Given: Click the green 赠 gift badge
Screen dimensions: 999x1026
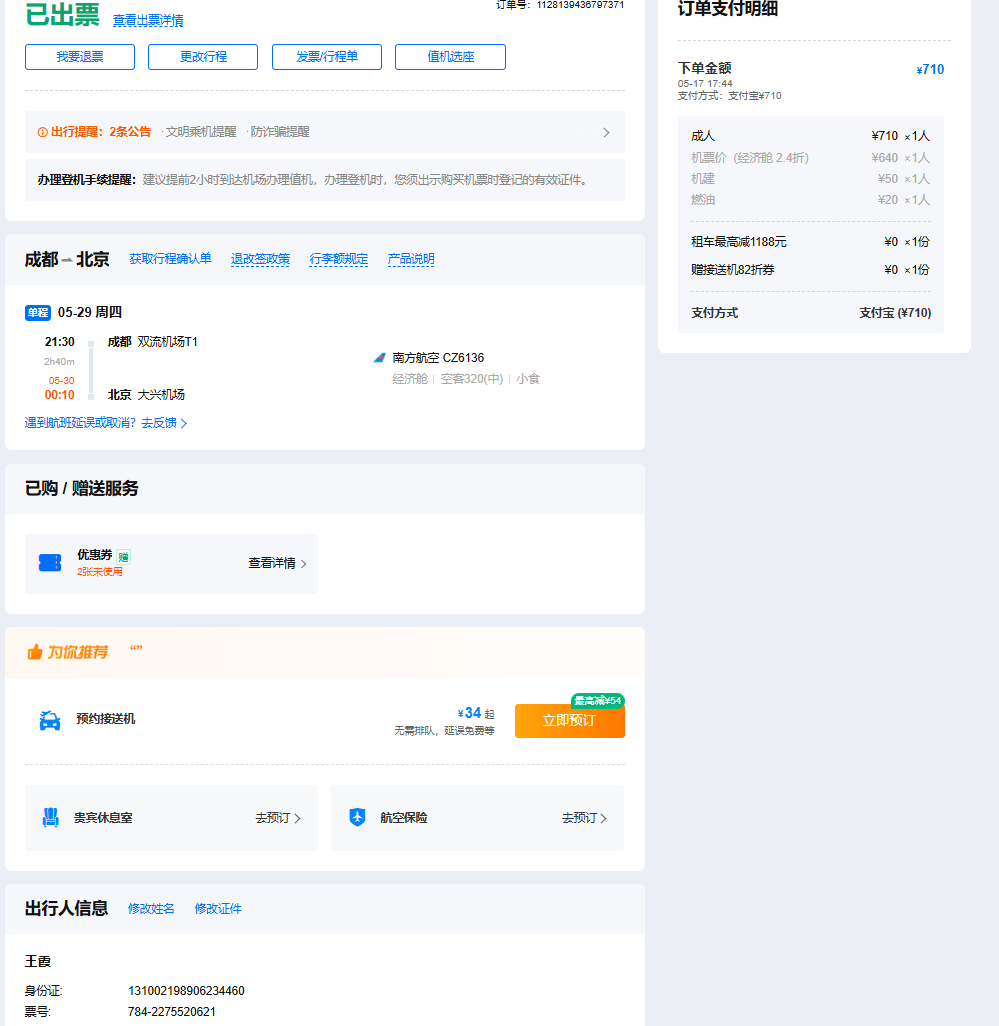Looking at the screenshot, I should click(x=123, y=557).
